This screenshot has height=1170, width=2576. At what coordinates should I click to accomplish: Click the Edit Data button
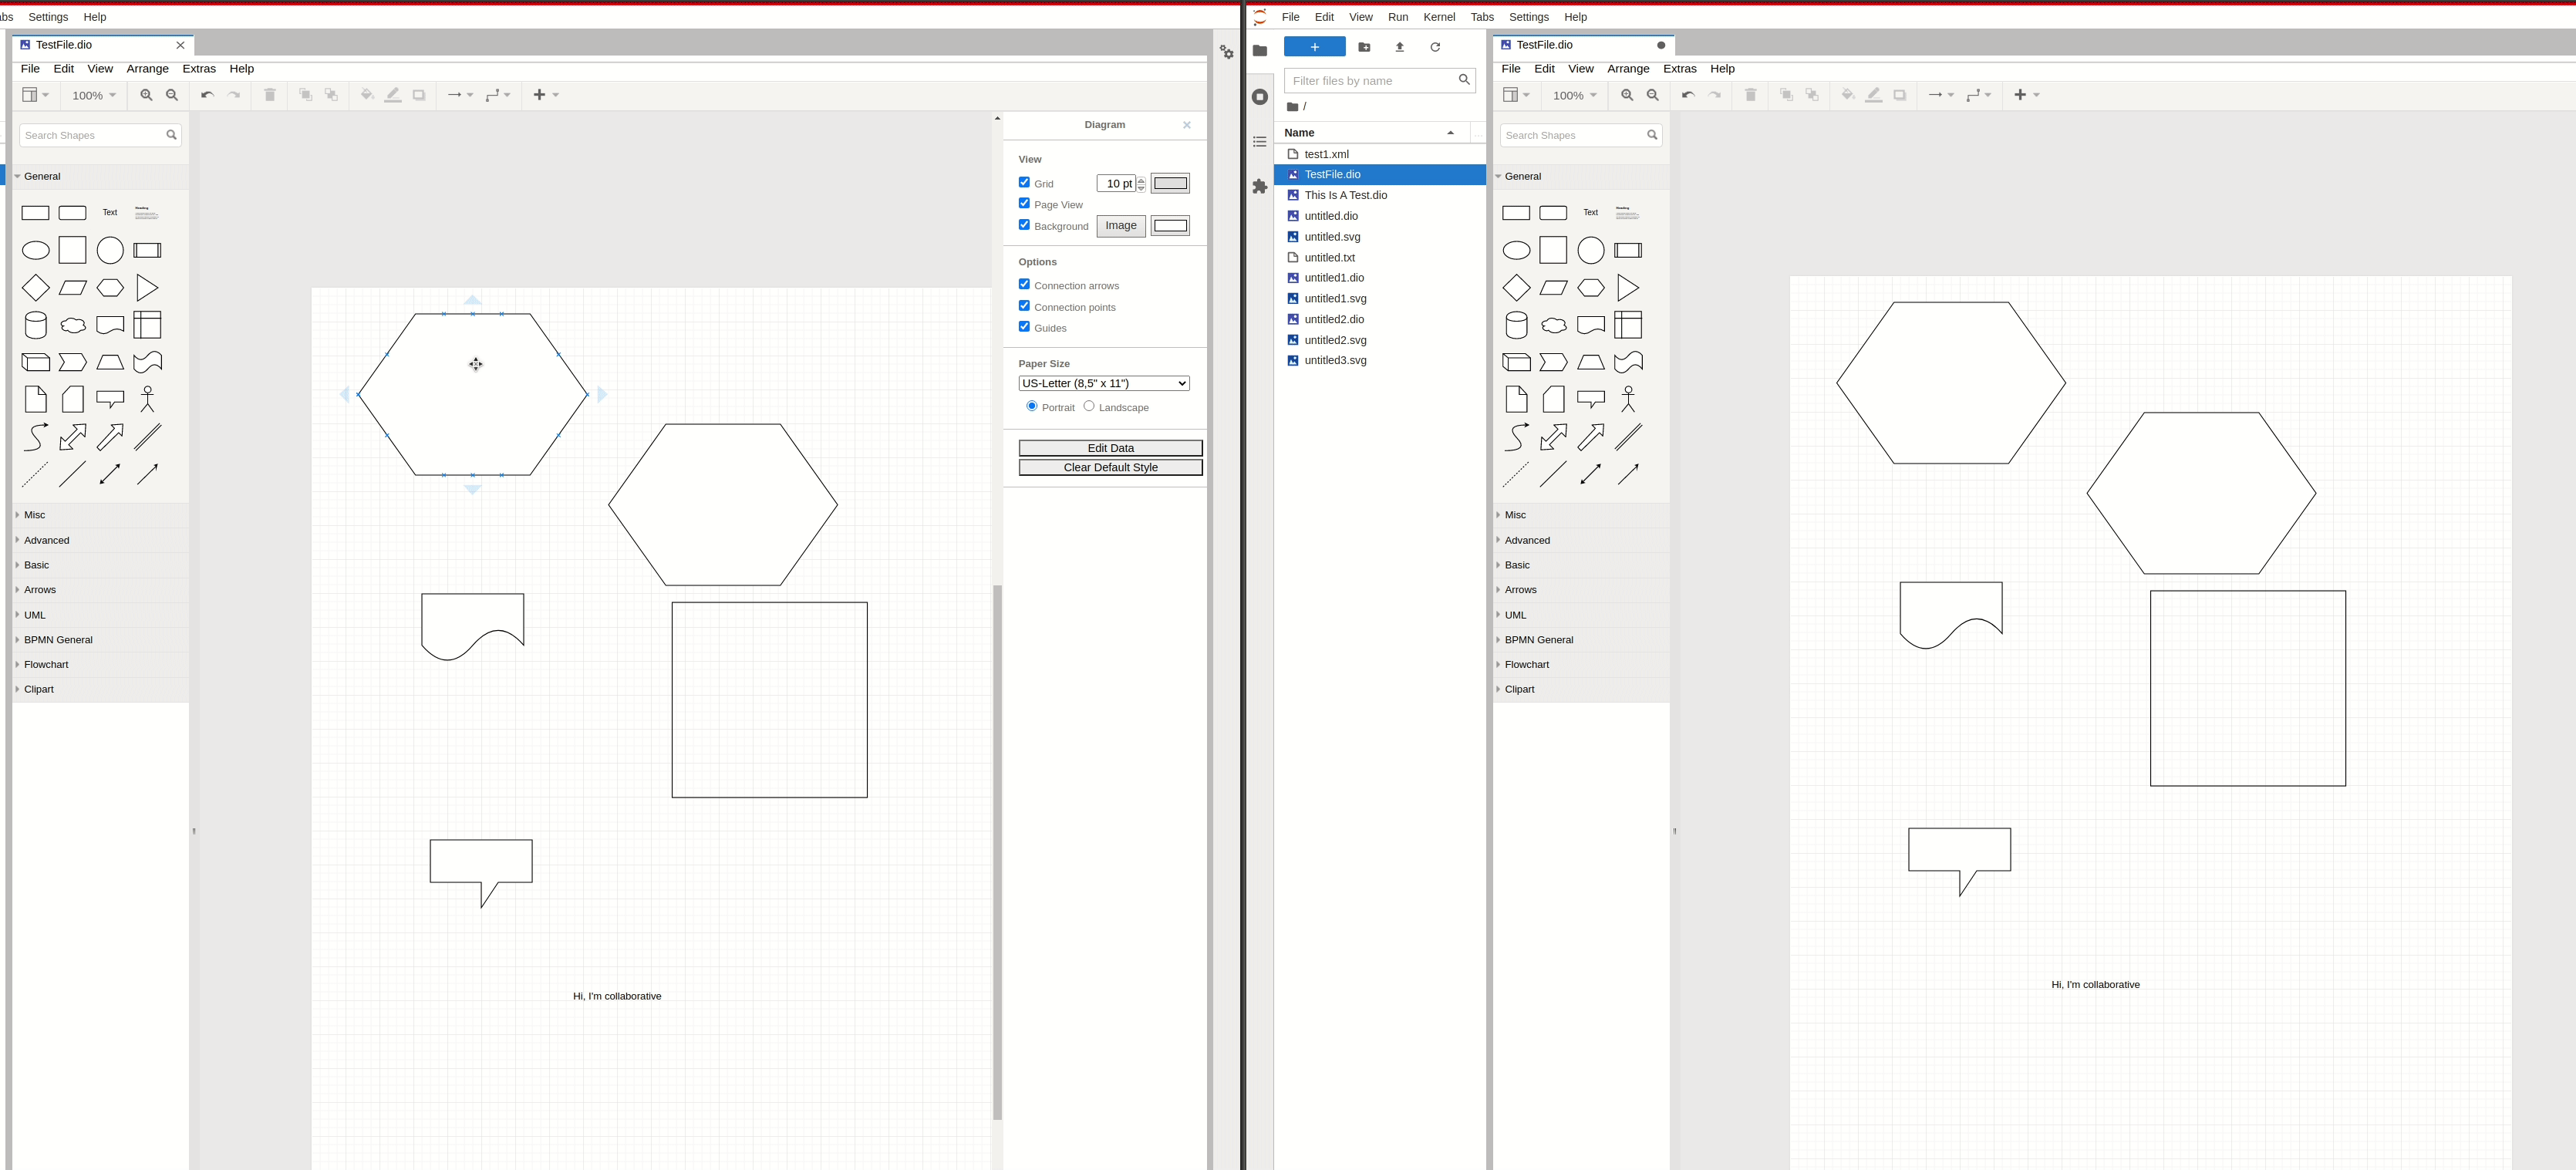(1110, 448)
